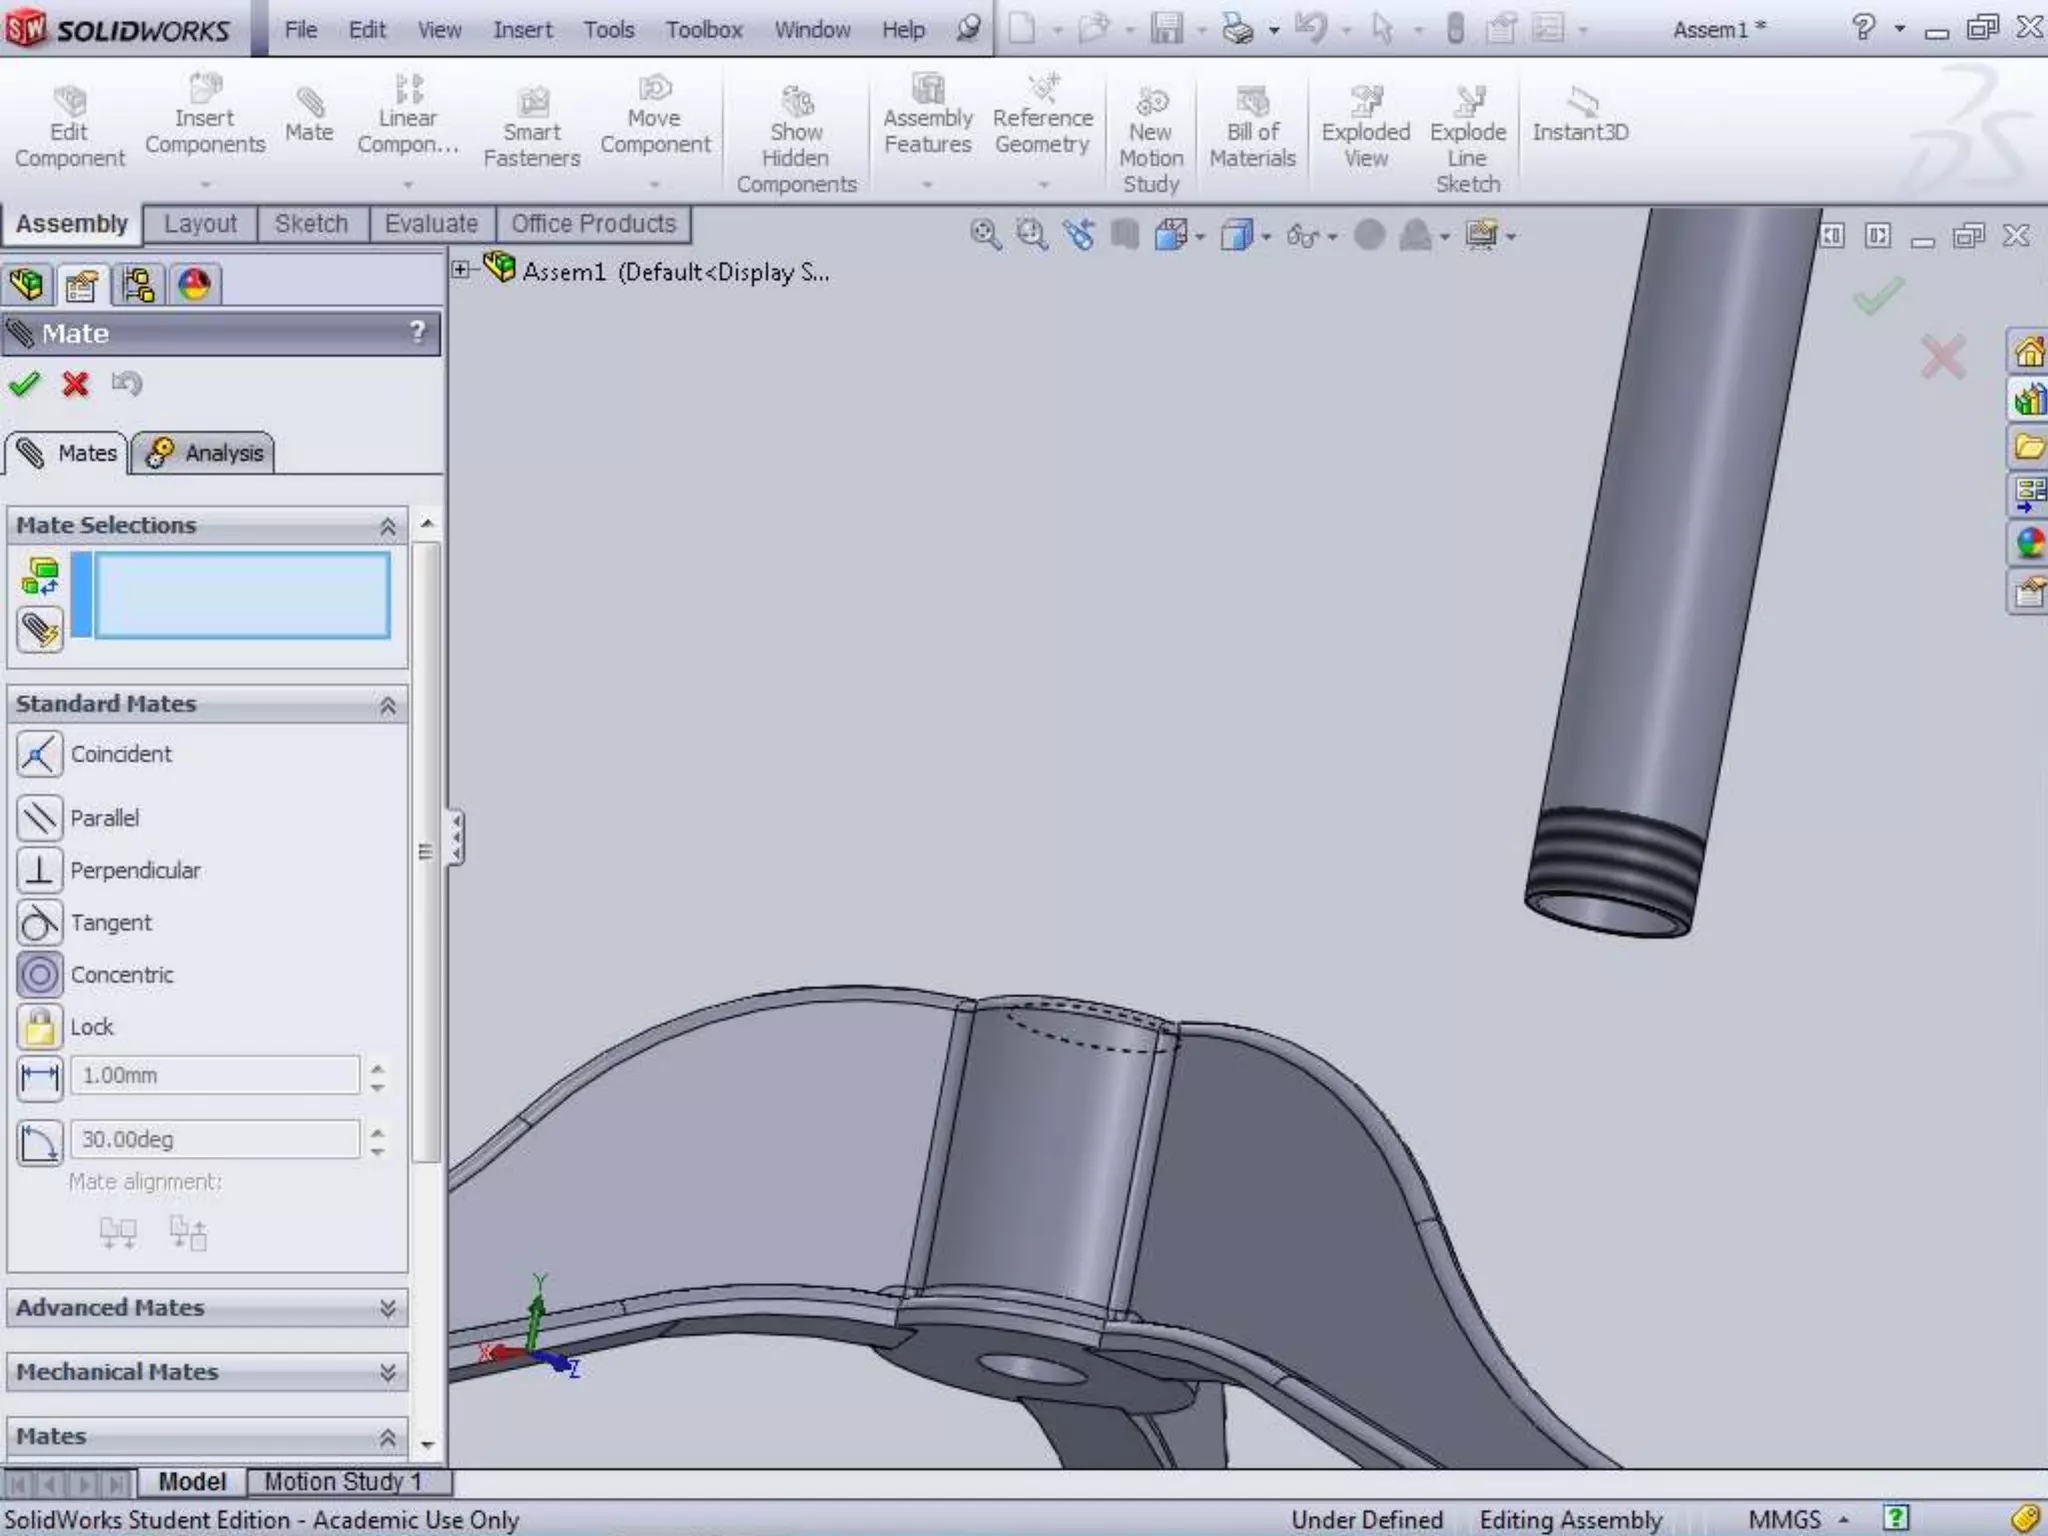Viewport: 2048px width, 1536px height.
Task: Click the Perpendicular mate icon
Action: [40, 870]
